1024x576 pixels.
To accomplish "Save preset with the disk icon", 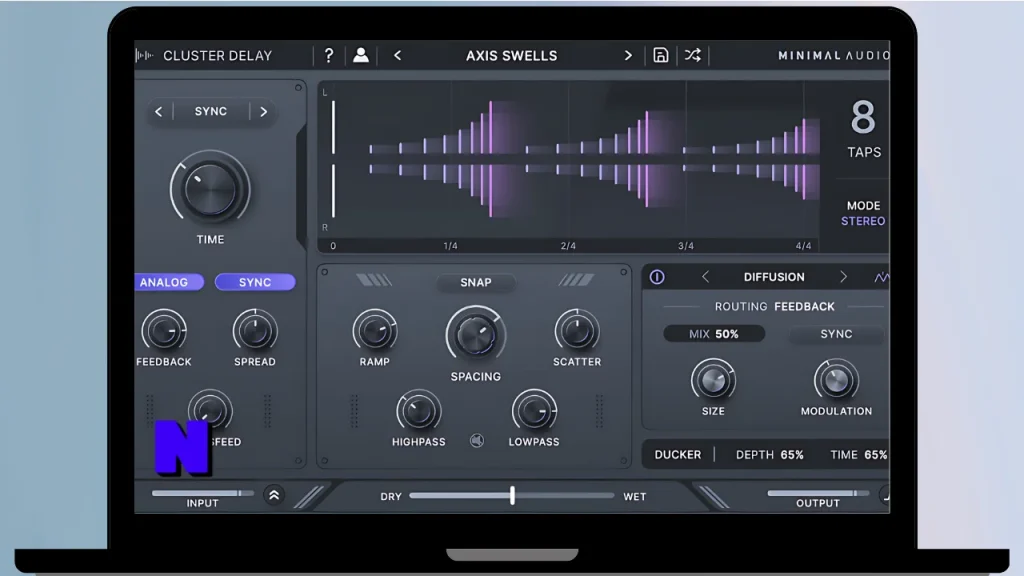I will 660,56.
